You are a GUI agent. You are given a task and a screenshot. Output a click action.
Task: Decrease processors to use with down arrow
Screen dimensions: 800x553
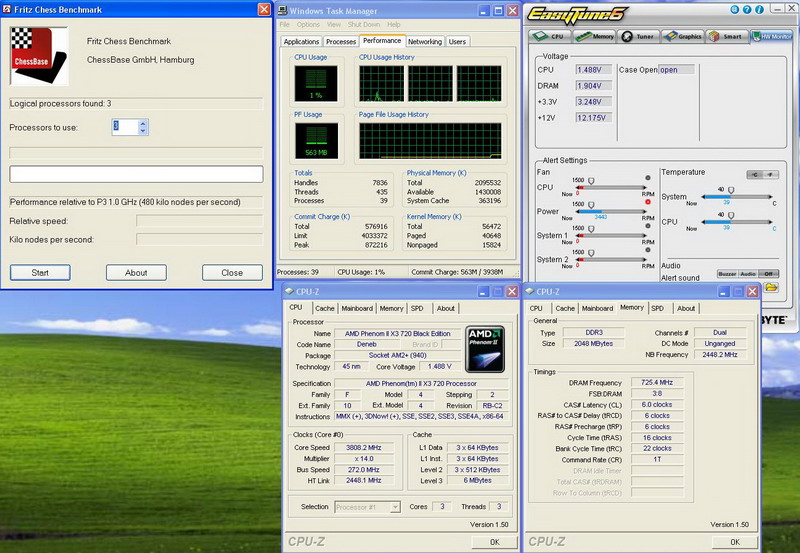[x=143, y=131]
